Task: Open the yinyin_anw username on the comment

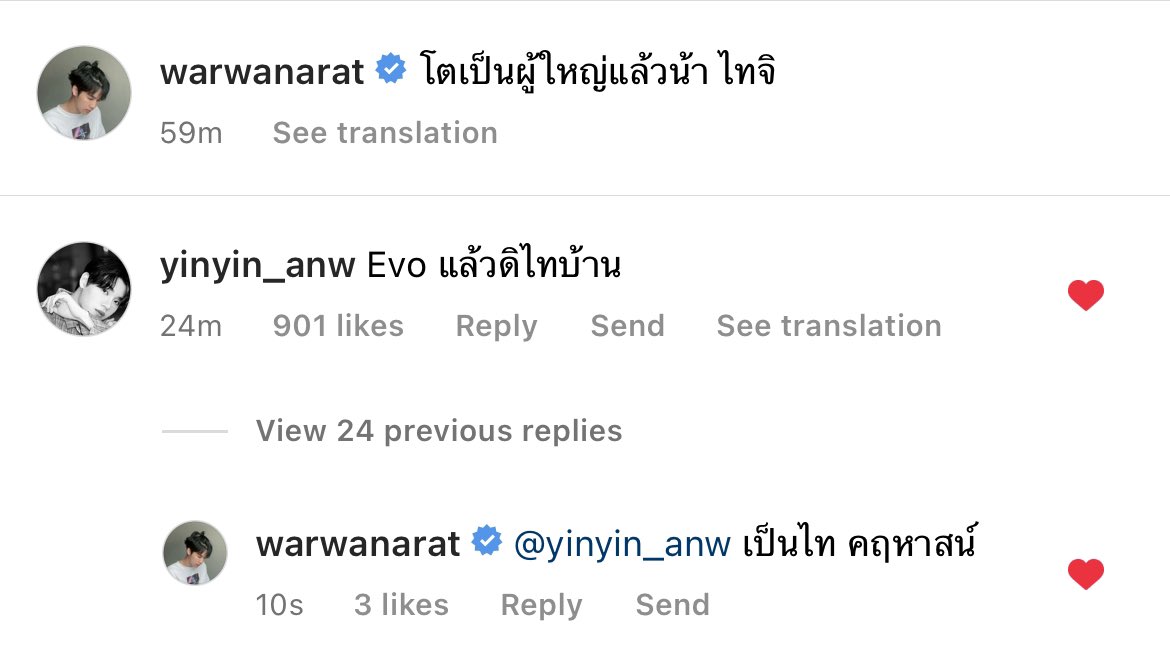Action: [257, 266]
